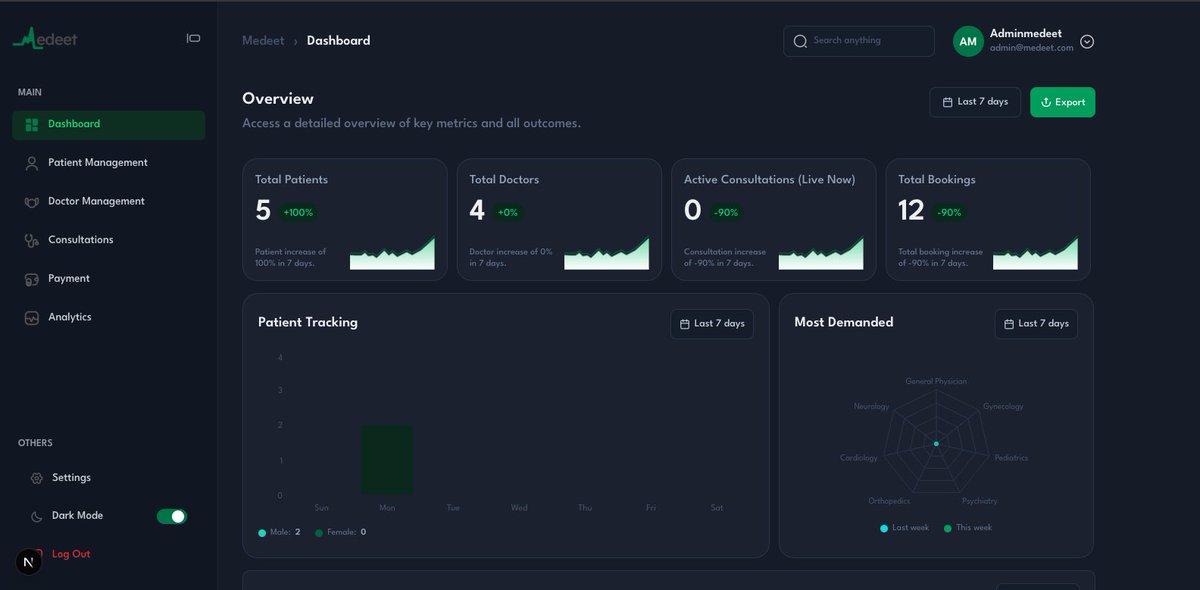Export the overview data
The height and width of the screenshot is (590, 1200).
[1063, 102]
